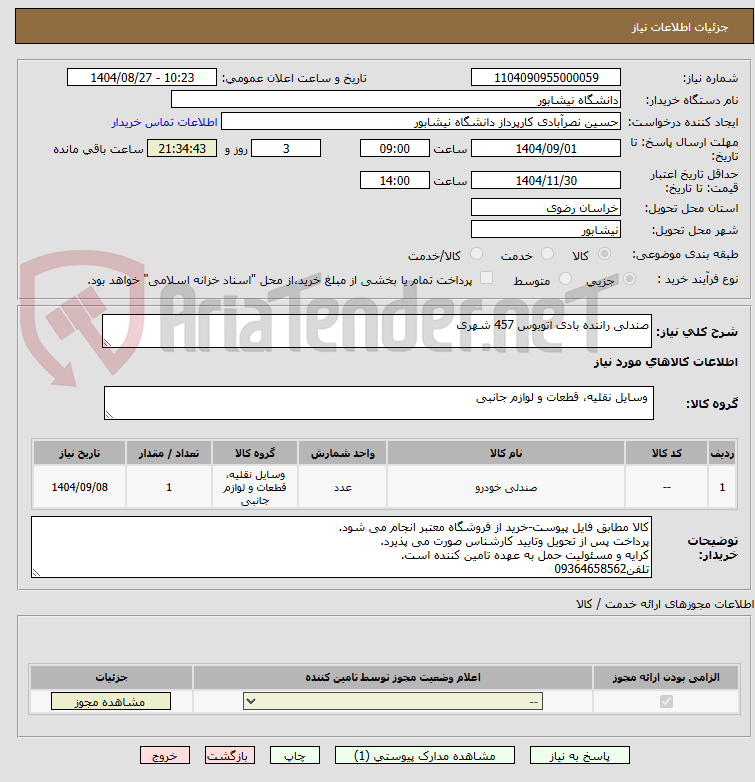Click the نام دستگاه خریدار field
Viewport: 755px width, 782px height.
(396, 100)
